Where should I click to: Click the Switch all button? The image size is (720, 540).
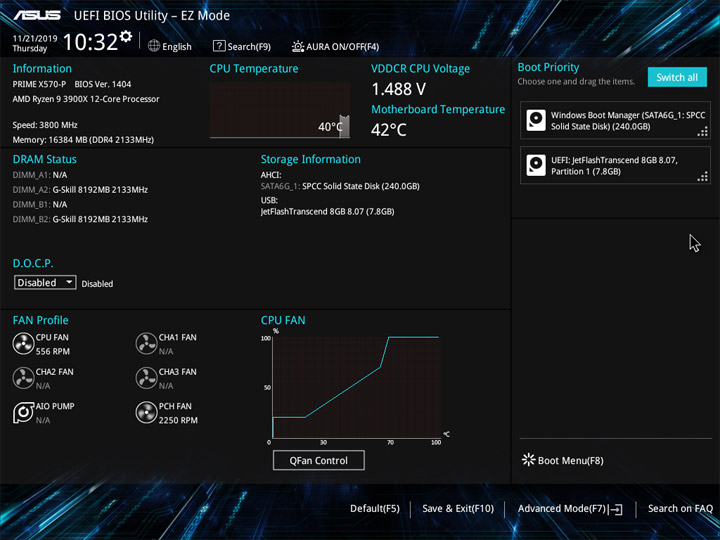[x=677, y=77]
